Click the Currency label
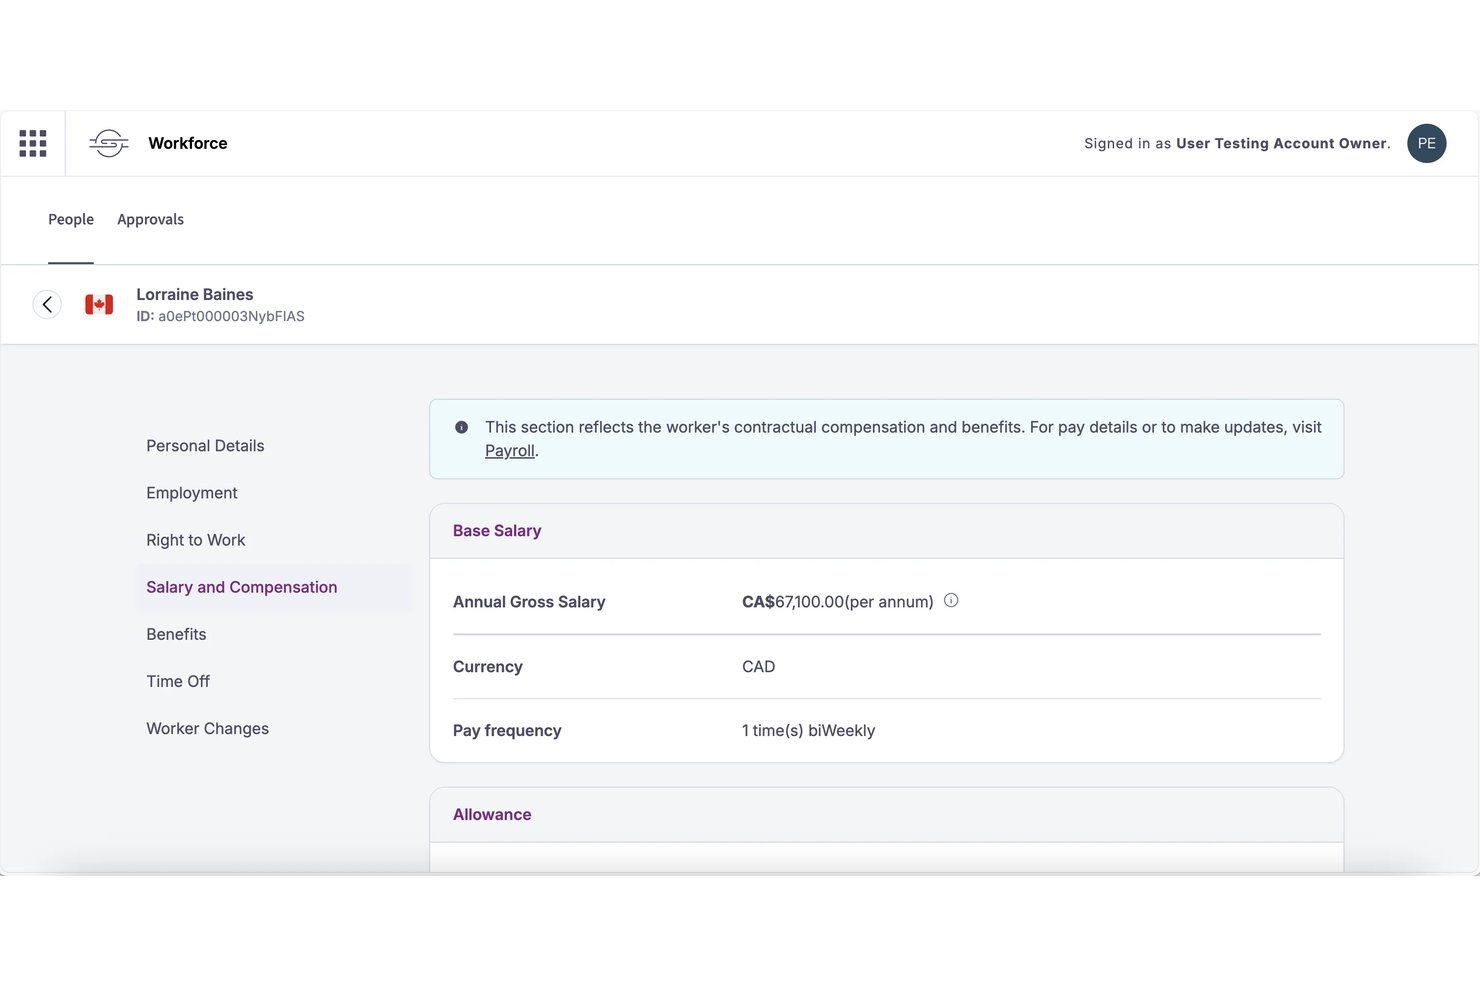The height and width of the screenshot is (987, 1480). 488,667
